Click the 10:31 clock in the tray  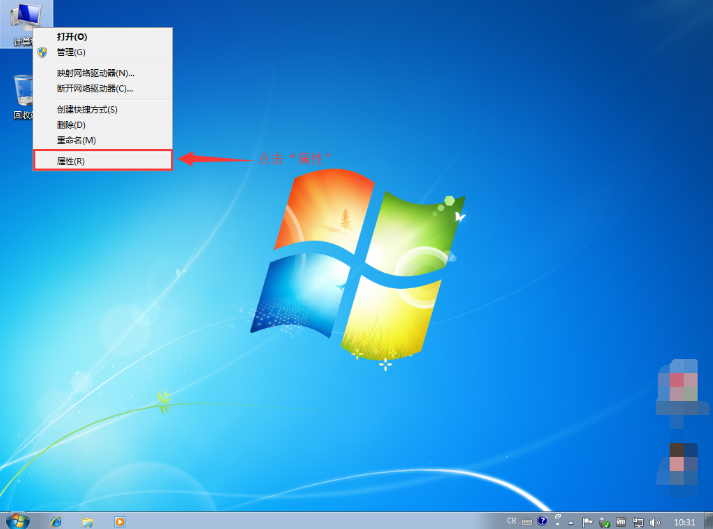pyautogui.click(x=684, y=522)
